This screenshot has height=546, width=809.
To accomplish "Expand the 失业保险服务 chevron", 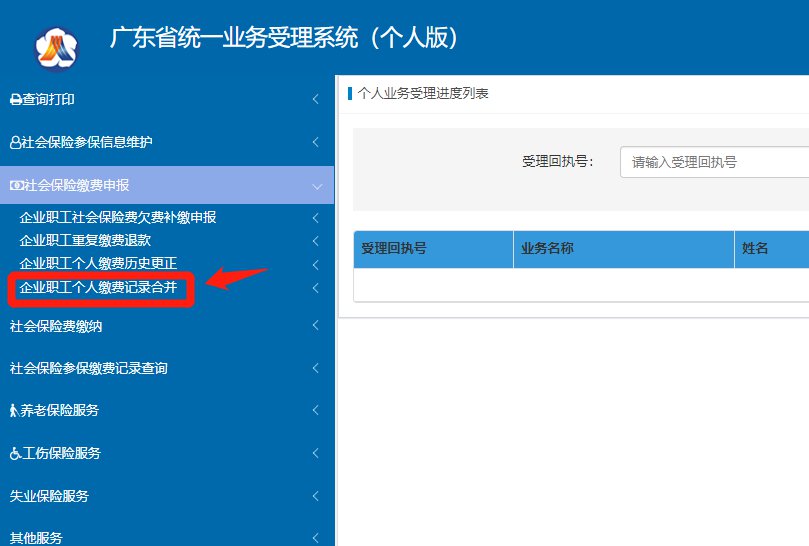I will click(x=316, y=496).
